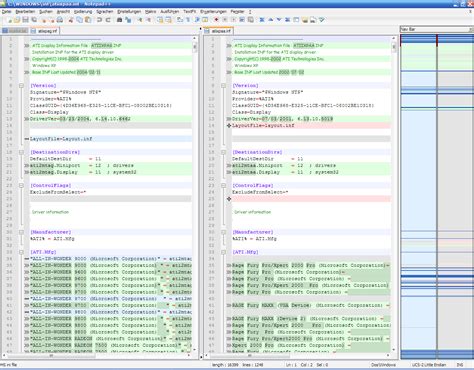
Task: Collapse [ControlFlags] section in right pane
Action: (x=224, y=186)
